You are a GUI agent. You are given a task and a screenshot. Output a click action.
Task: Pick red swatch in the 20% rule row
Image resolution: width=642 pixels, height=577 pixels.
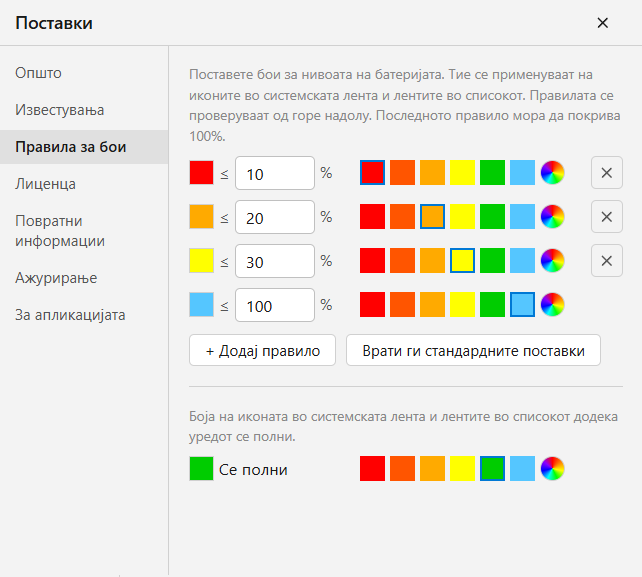[x=373, y=217]
